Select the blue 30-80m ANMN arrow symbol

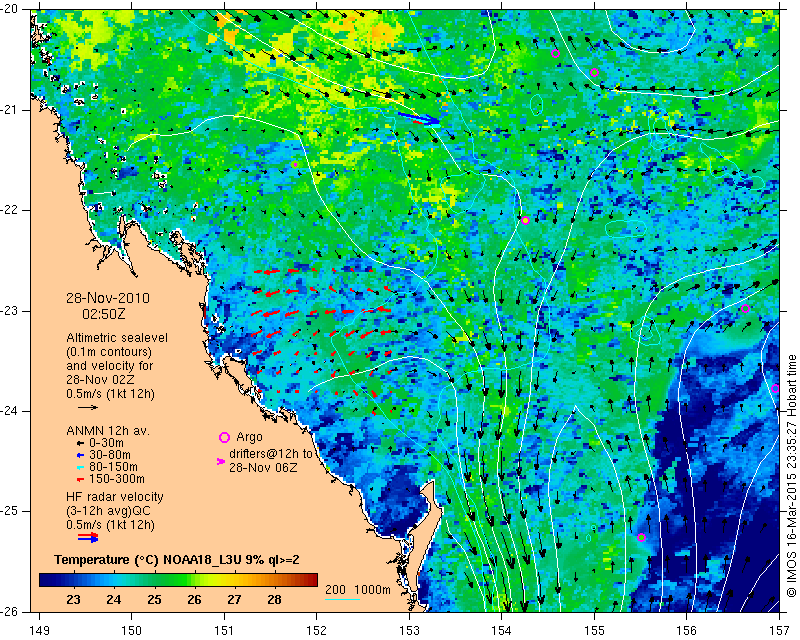pos(80,455)
